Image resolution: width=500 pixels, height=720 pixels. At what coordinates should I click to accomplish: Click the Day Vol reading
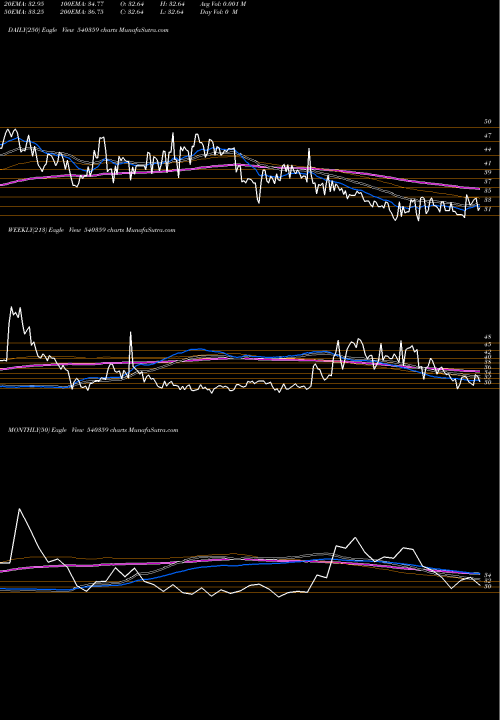pos(219,12)
